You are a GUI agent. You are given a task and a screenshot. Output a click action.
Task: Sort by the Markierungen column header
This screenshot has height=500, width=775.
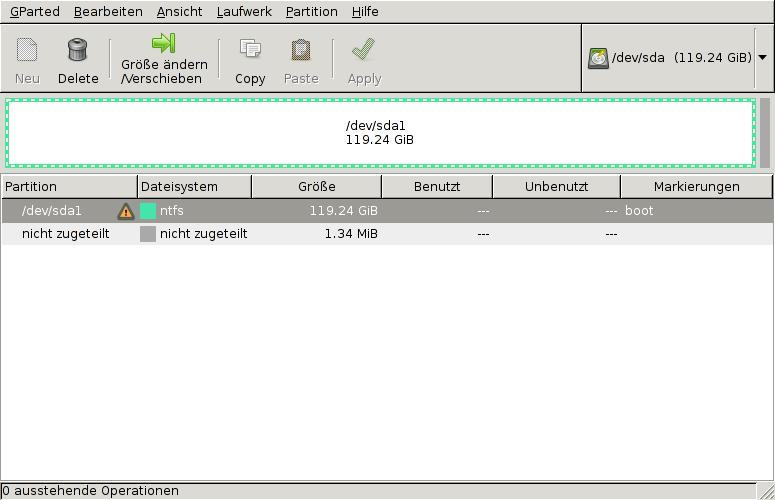click(x=696, y=187)
